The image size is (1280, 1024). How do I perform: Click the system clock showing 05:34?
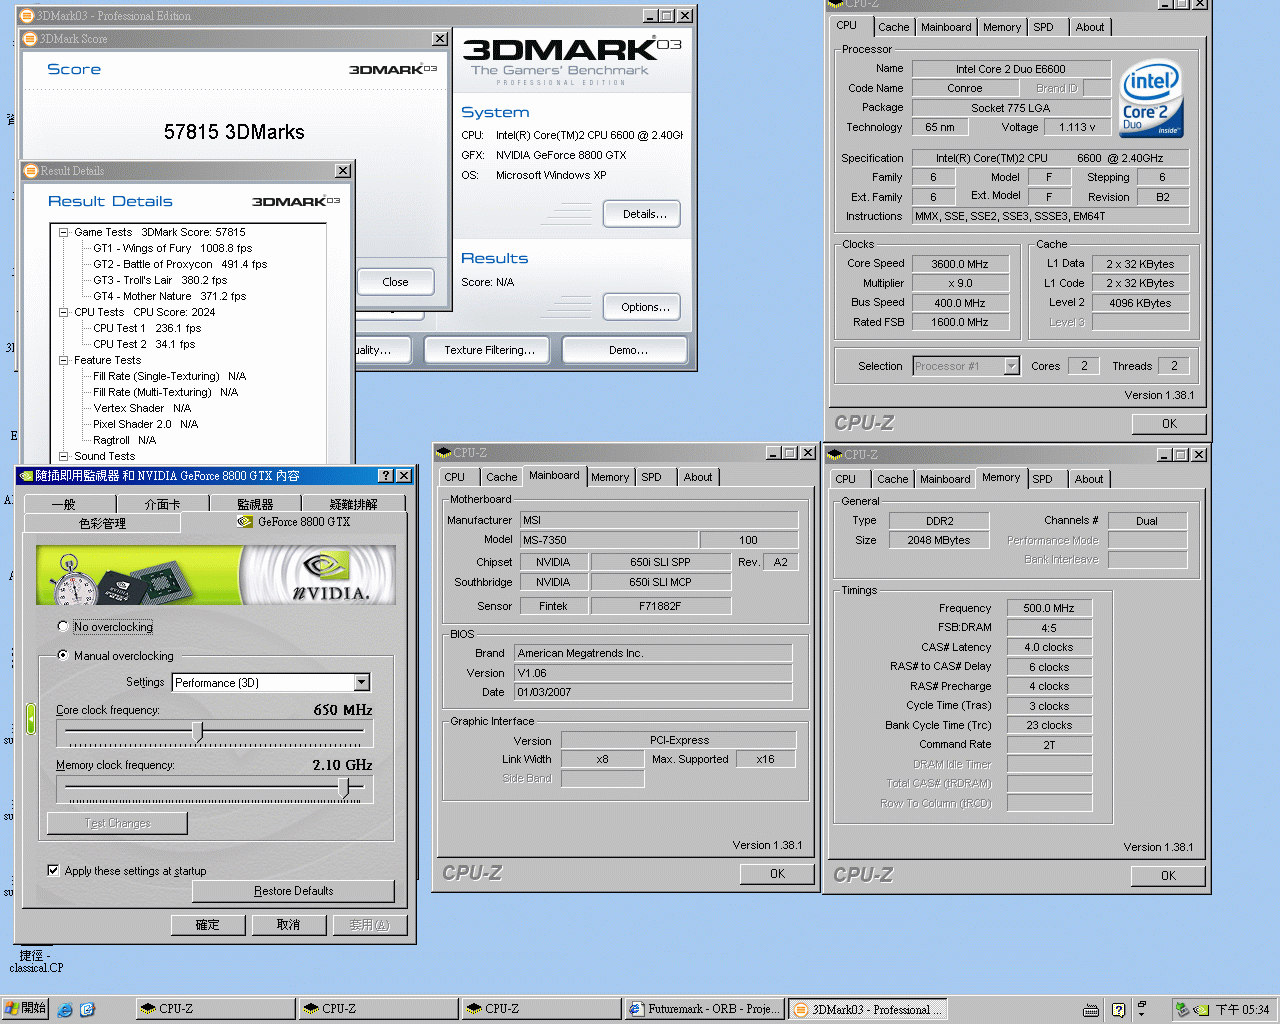point(1242,1010)
